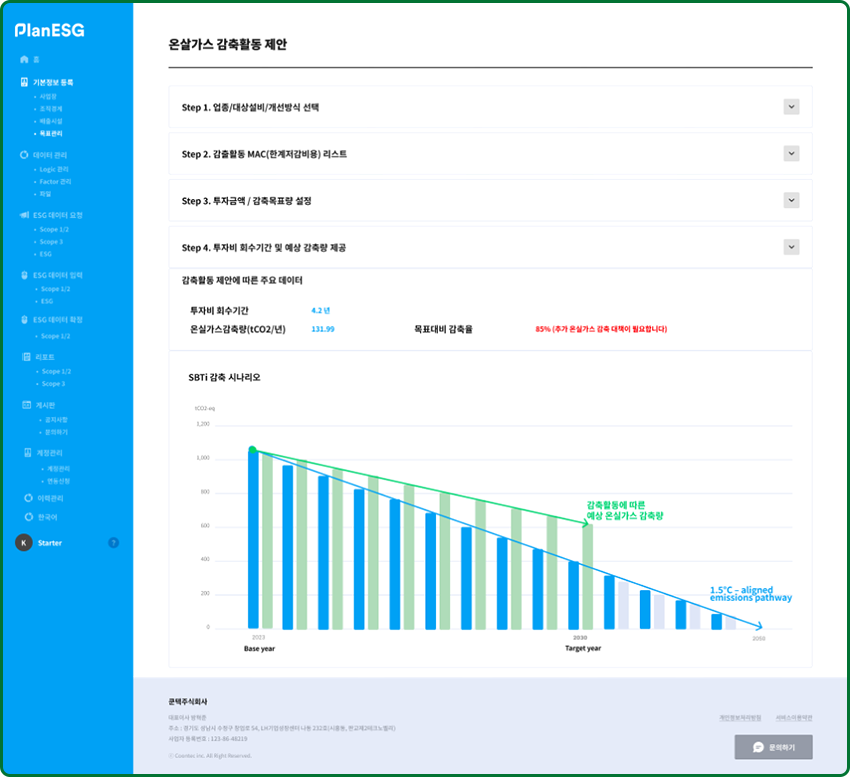Click the 데이터 관리 circular icon
This screenshot has width=850, height=777.
[24, 155]
